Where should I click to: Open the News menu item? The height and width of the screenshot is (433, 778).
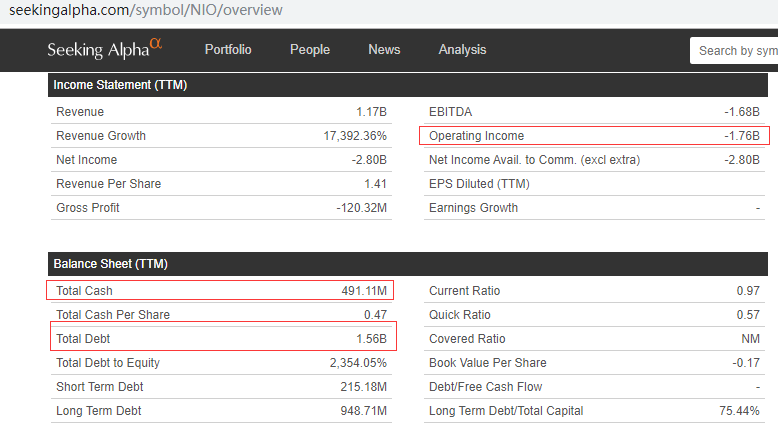384,50
